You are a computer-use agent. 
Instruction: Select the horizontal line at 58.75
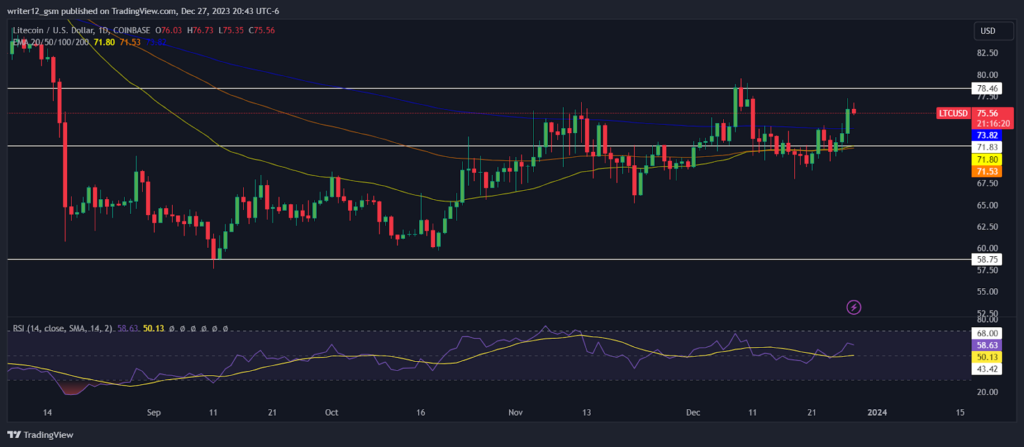click(x=488, y=259)
